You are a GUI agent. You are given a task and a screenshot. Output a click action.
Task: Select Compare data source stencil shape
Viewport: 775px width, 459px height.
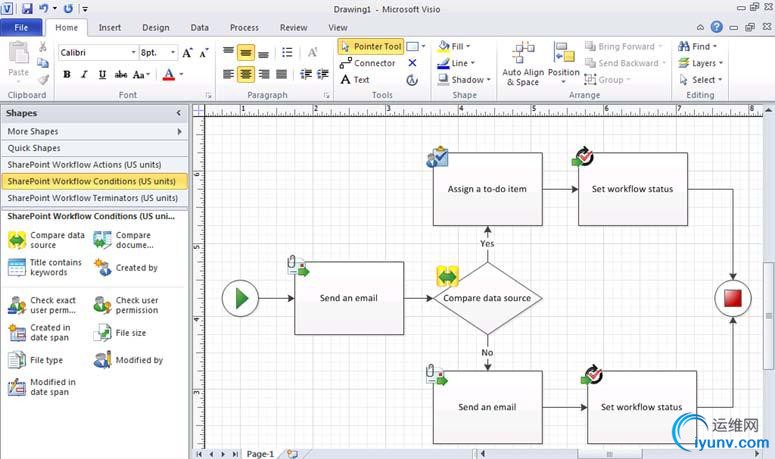coord(46,240)
